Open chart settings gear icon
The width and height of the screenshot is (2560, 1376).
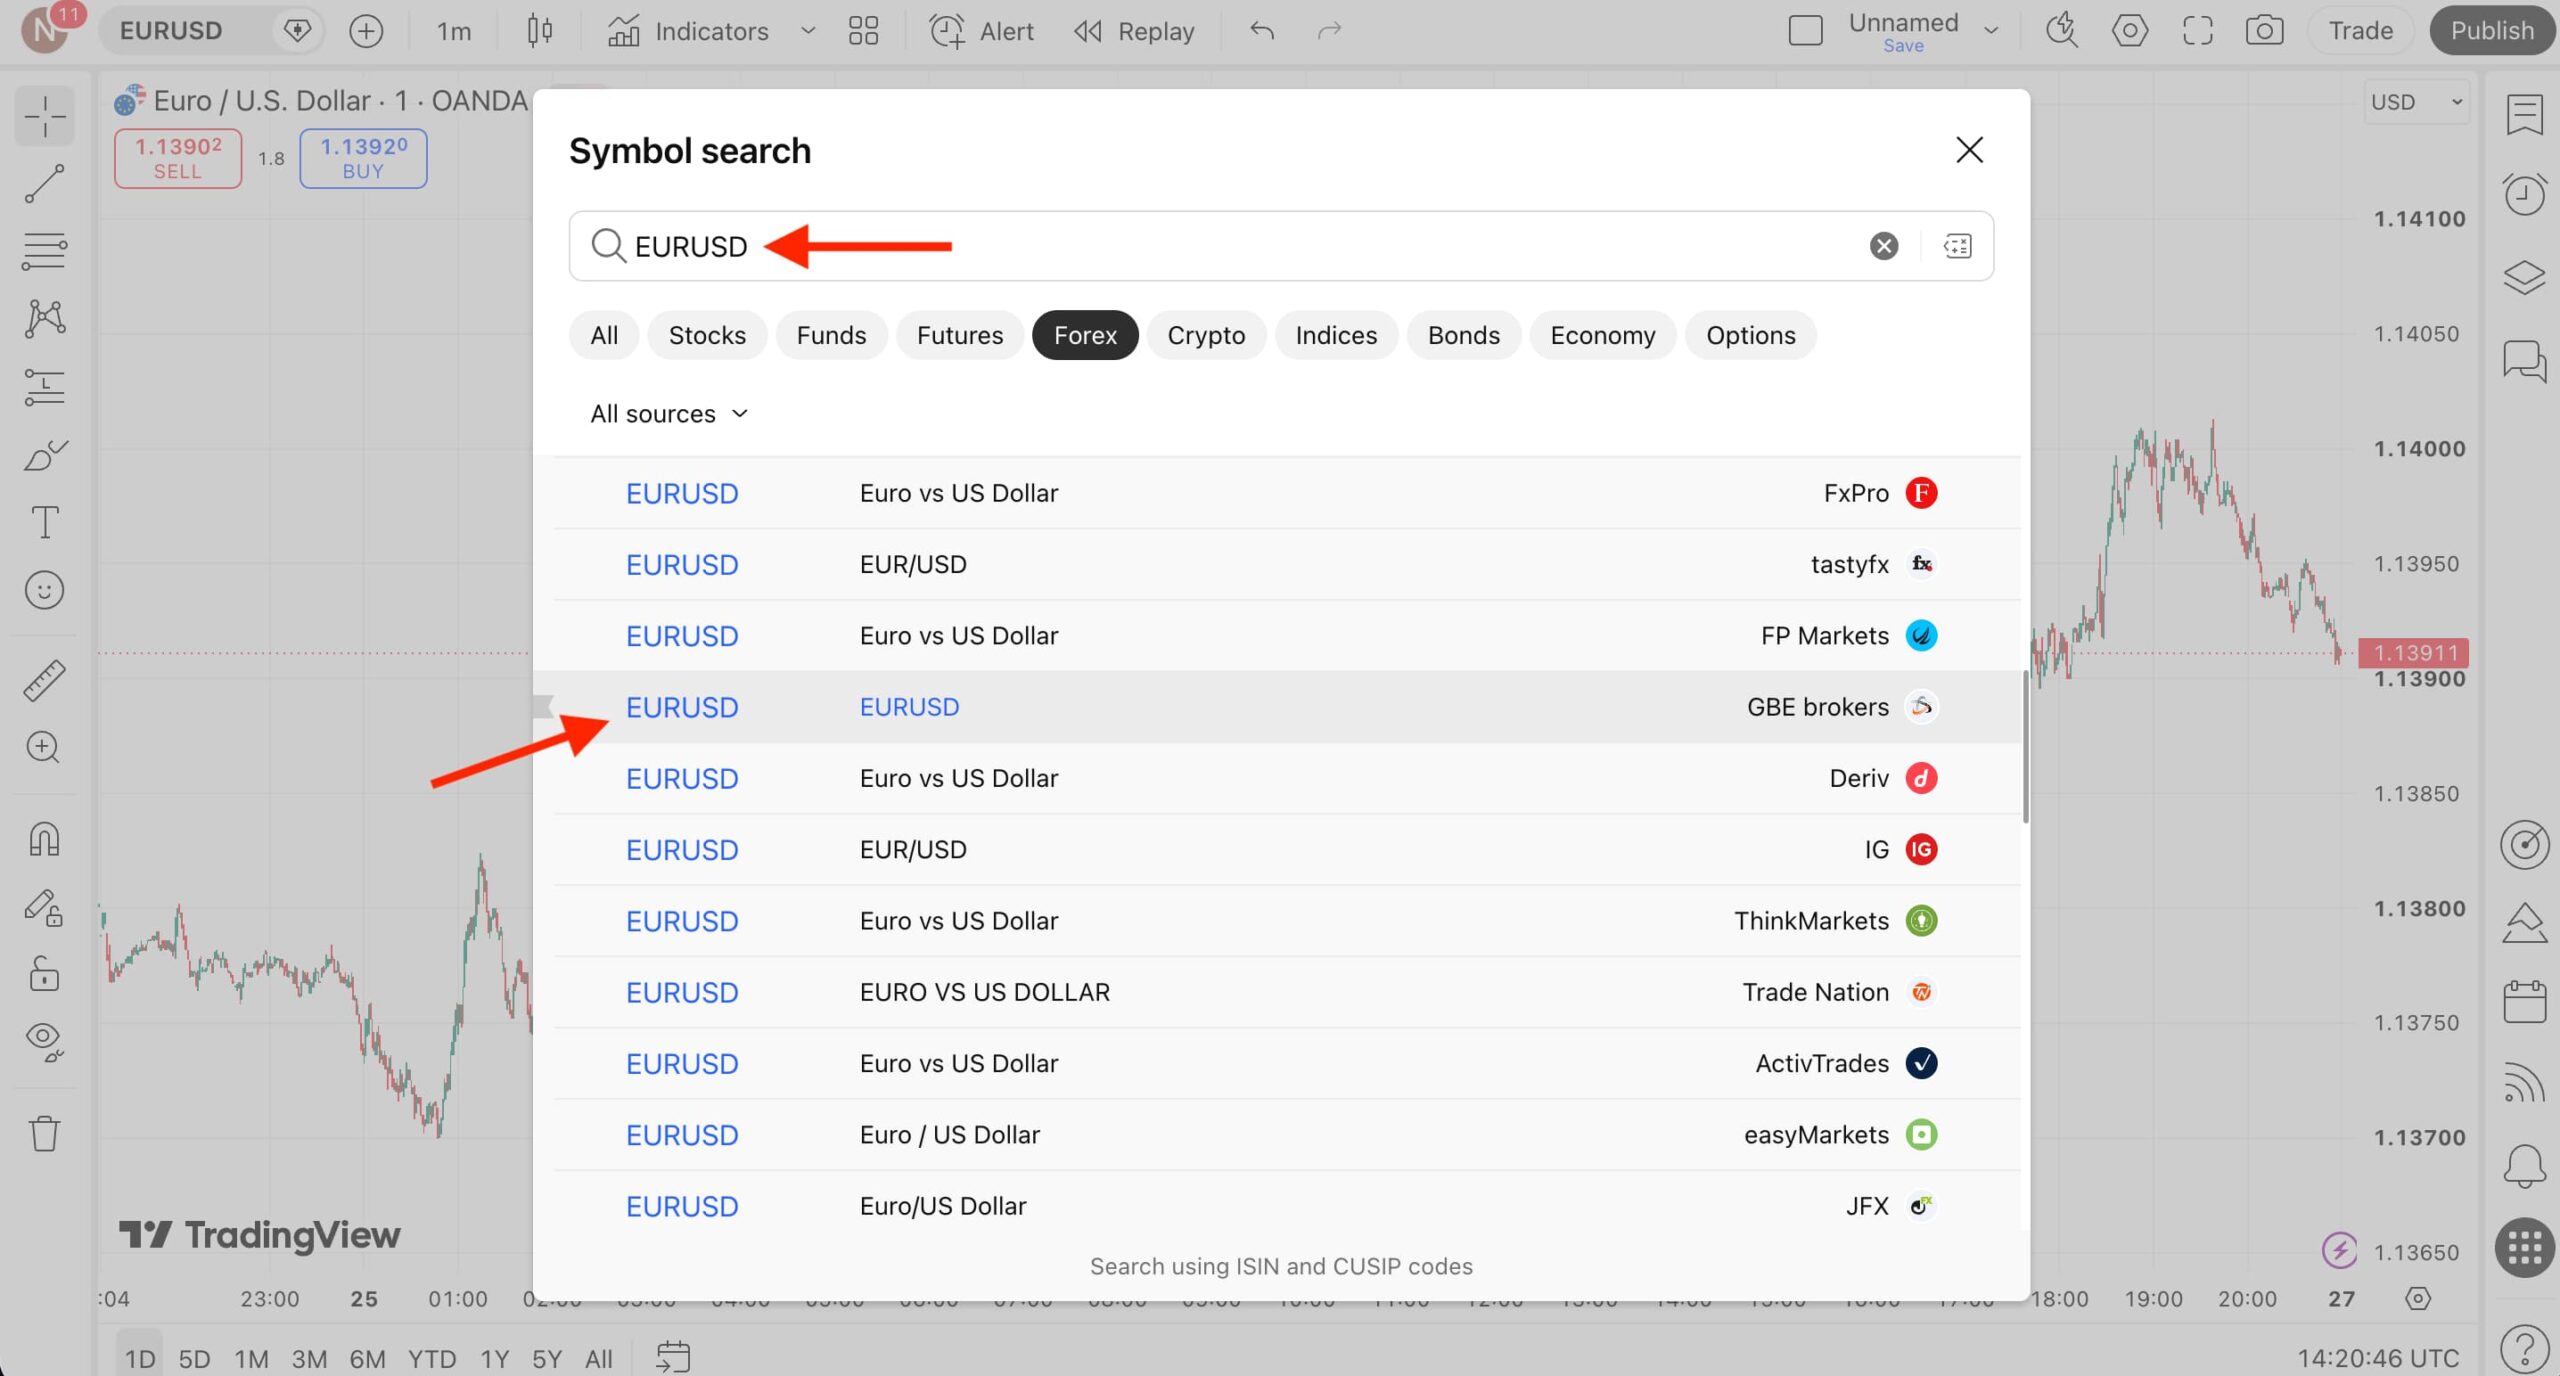pyautogui.click(x=2130, y=31)
